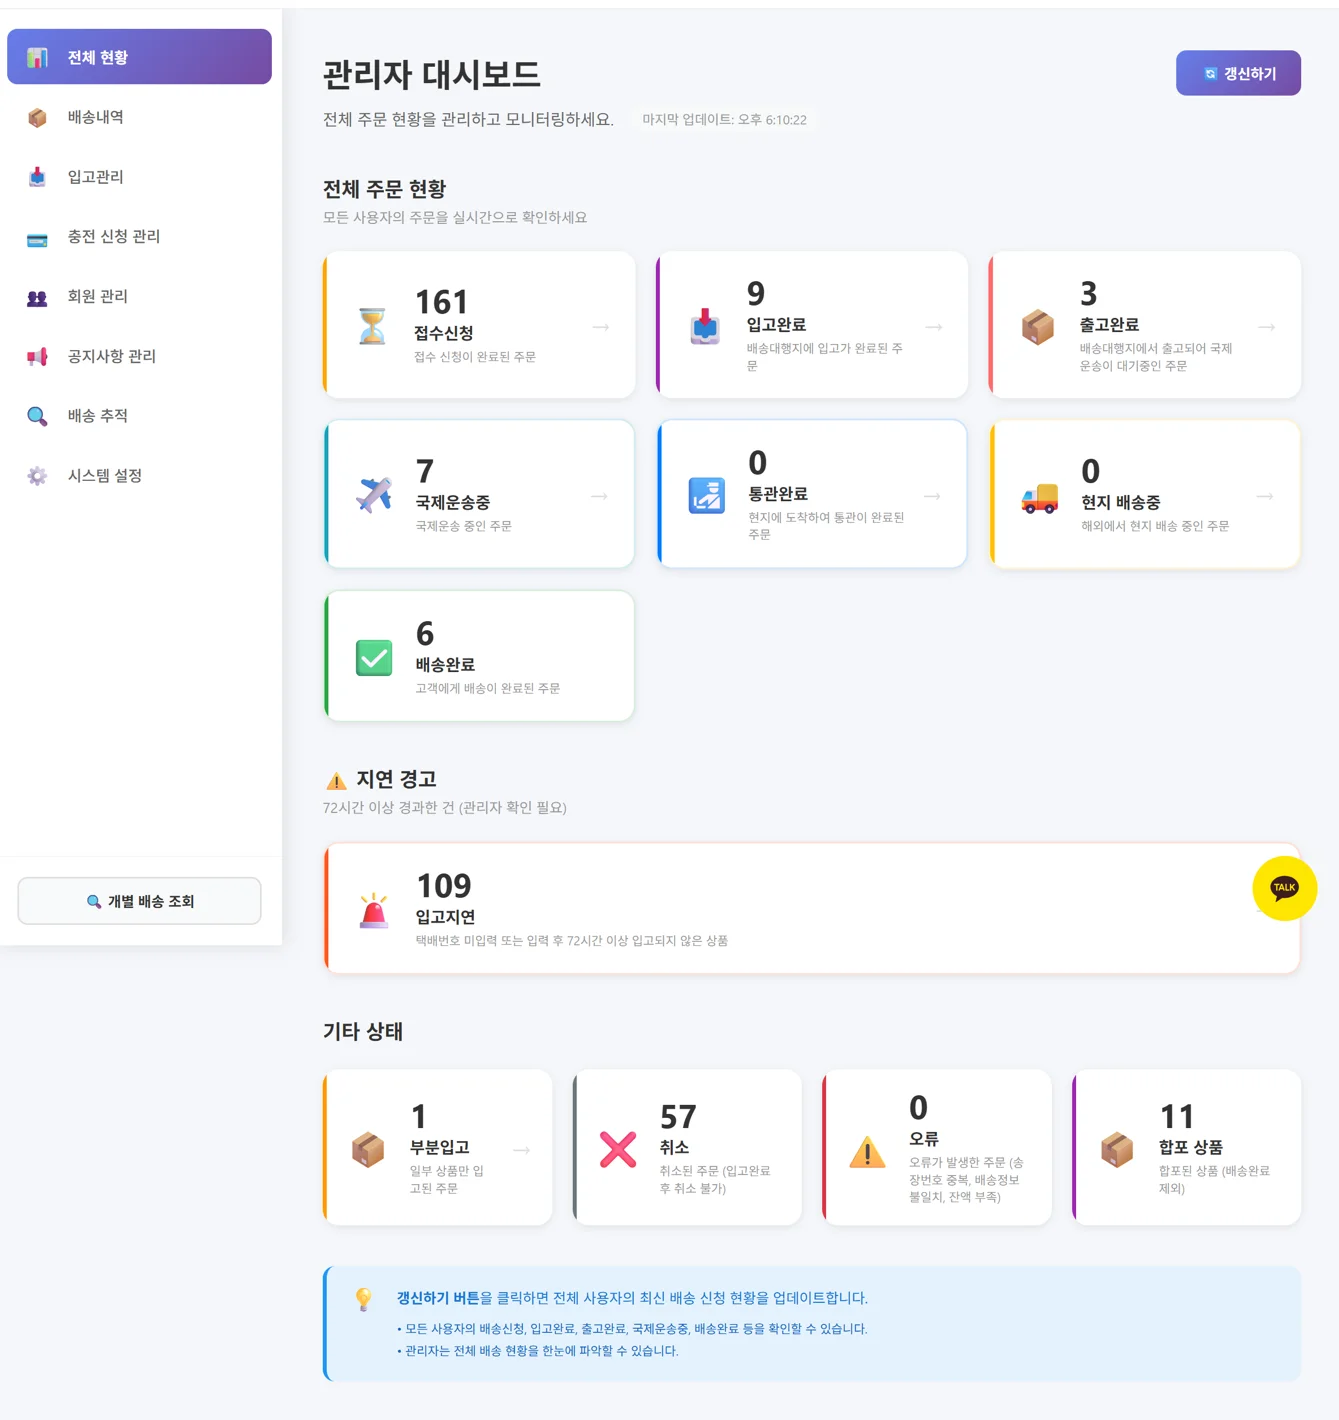Expand details of the 접수신청 card
The height and width of the screenshot is (1420, 1339).
point(600,326)
